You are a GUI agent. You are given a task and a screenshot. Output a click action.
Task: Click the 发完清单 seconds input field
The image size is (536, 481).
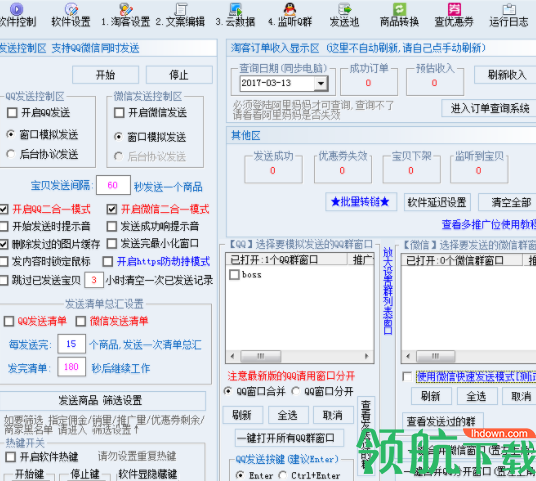71,367
